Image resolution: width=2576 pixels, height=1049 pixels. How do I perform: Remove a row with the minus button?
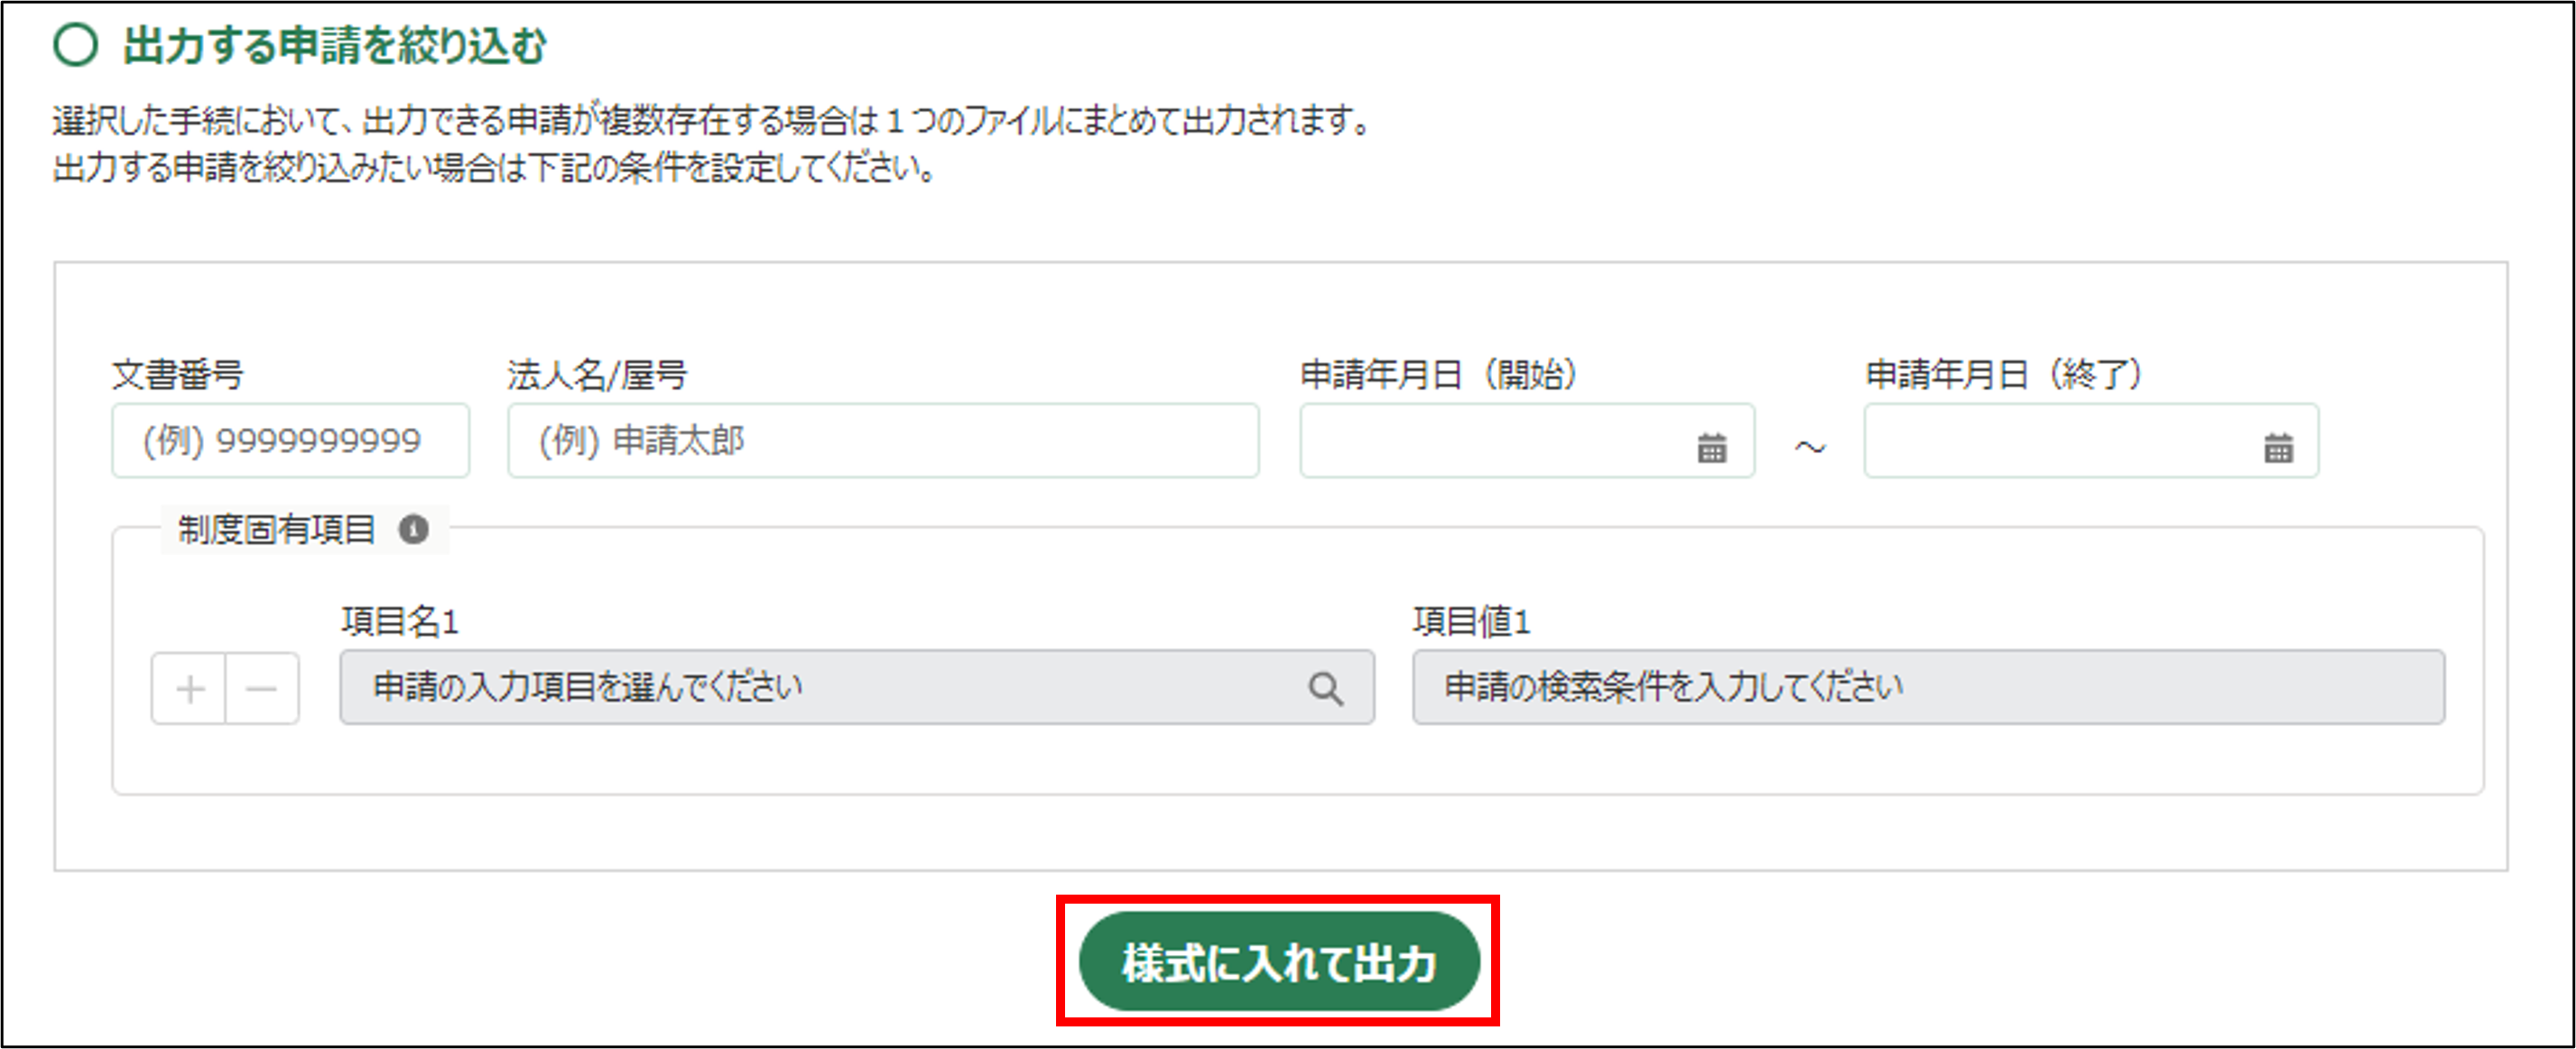(262, 688)
